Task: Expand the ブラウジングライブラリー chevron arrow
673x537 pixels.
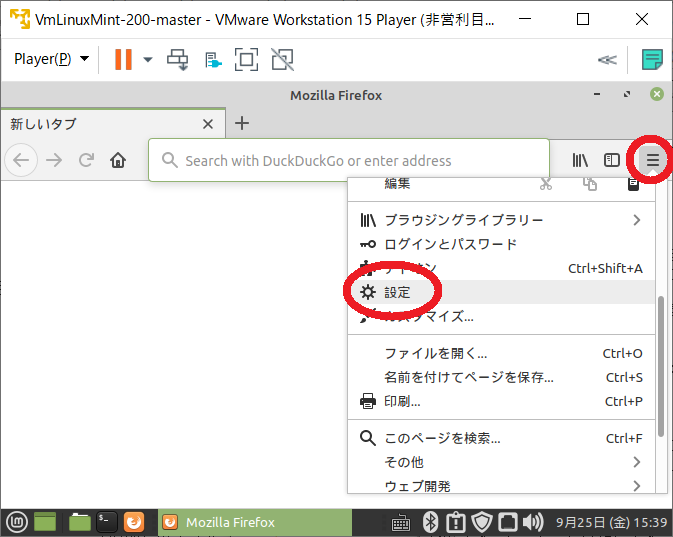Action: [637, 220]
